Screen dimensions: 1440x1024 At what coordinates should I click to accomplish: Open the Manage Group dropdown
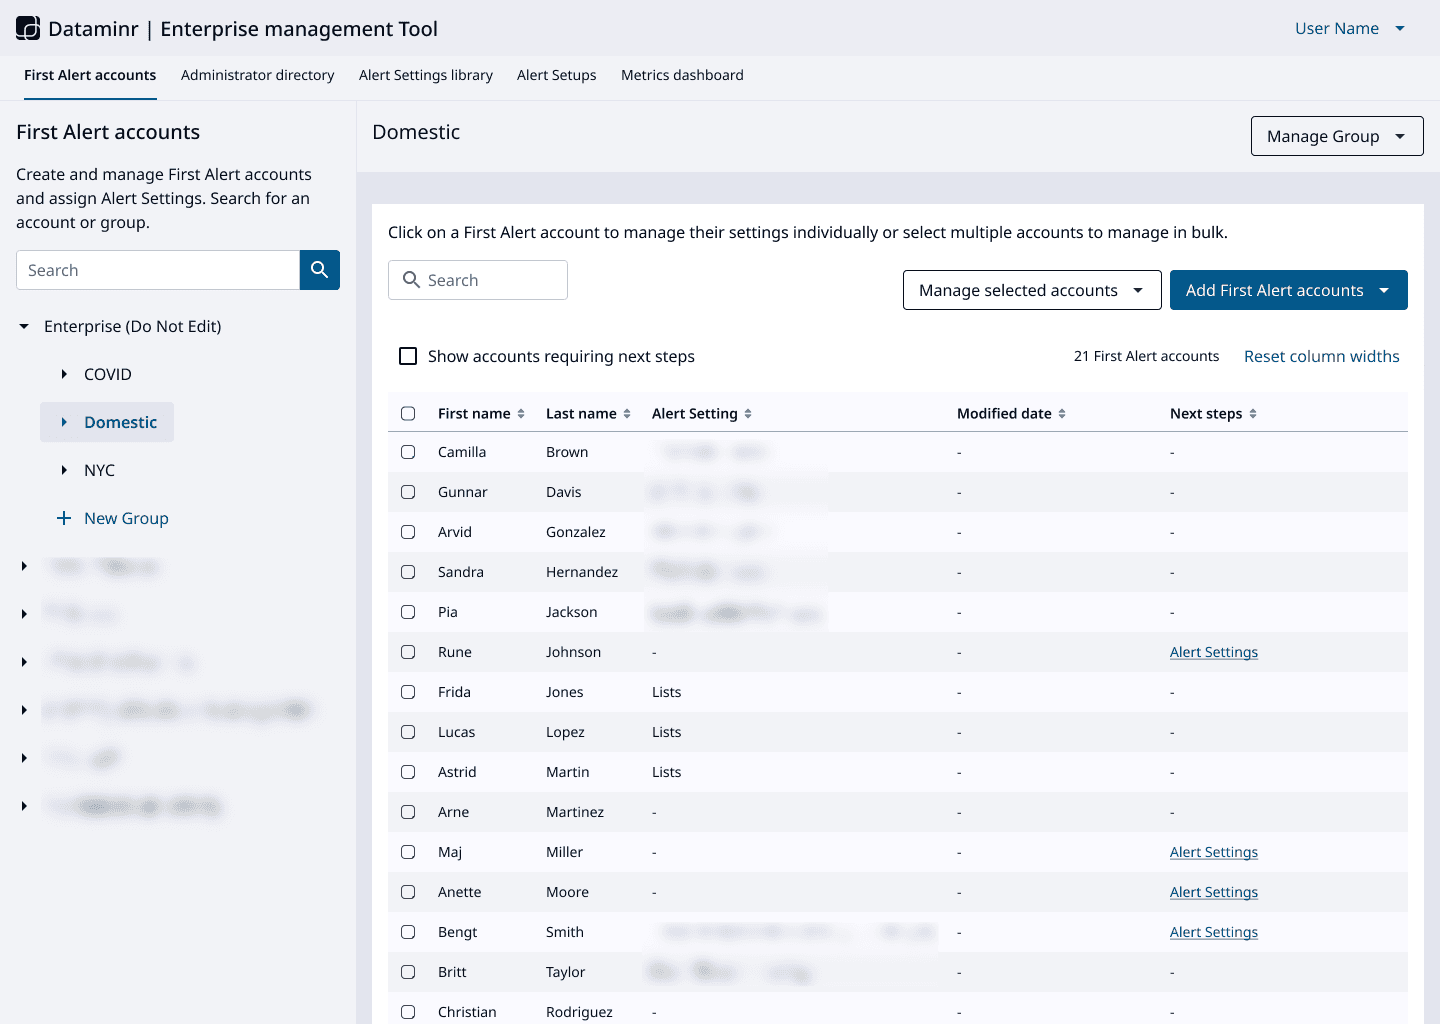coord(1337,136)
